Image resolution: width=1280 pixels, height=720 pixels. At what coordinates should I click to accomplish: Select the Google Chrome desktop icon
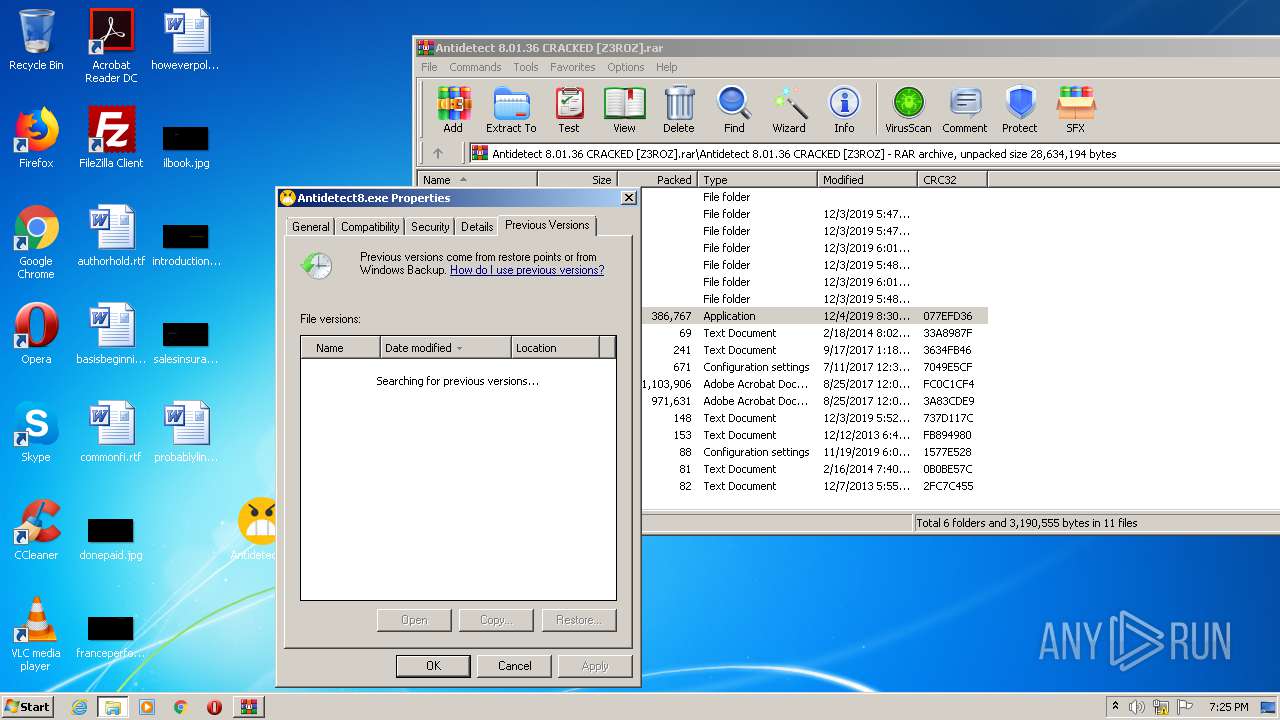[36, 242]
